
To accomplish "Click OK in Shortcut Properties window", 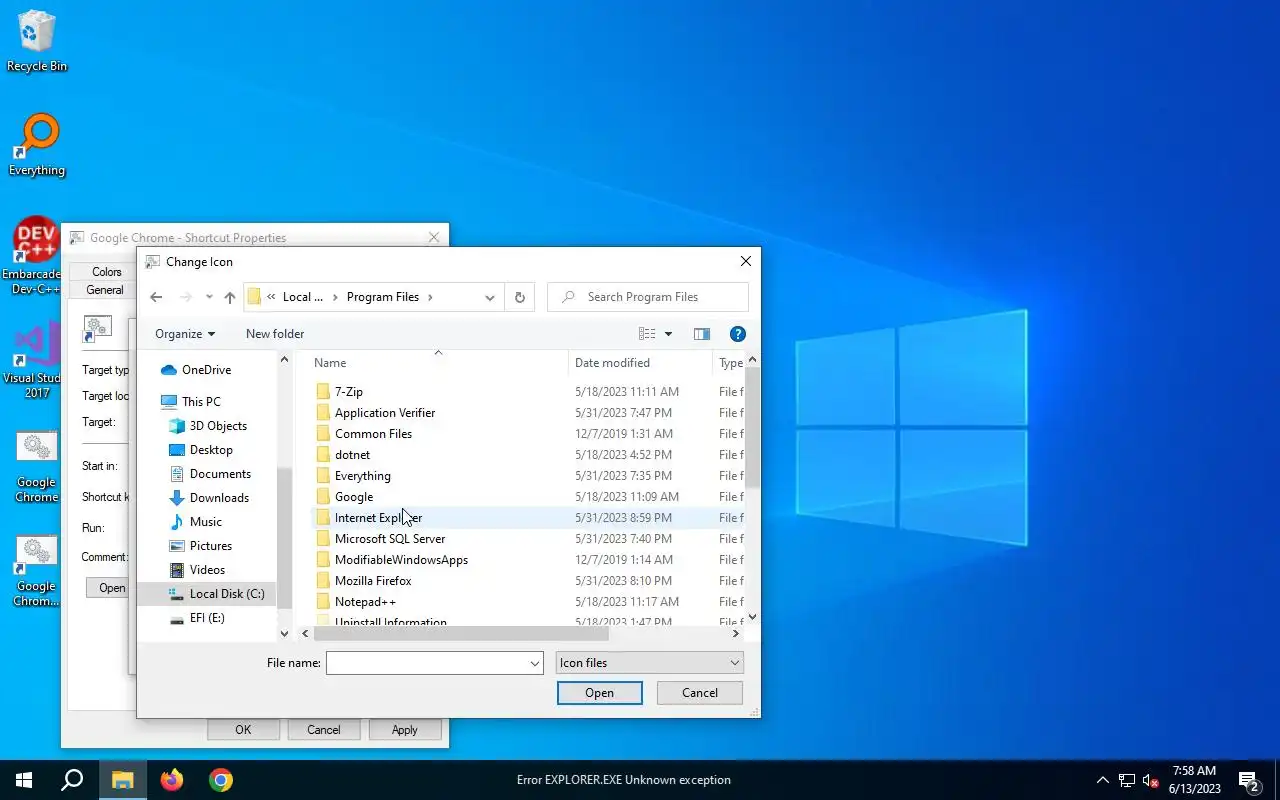I will point(243,730).
